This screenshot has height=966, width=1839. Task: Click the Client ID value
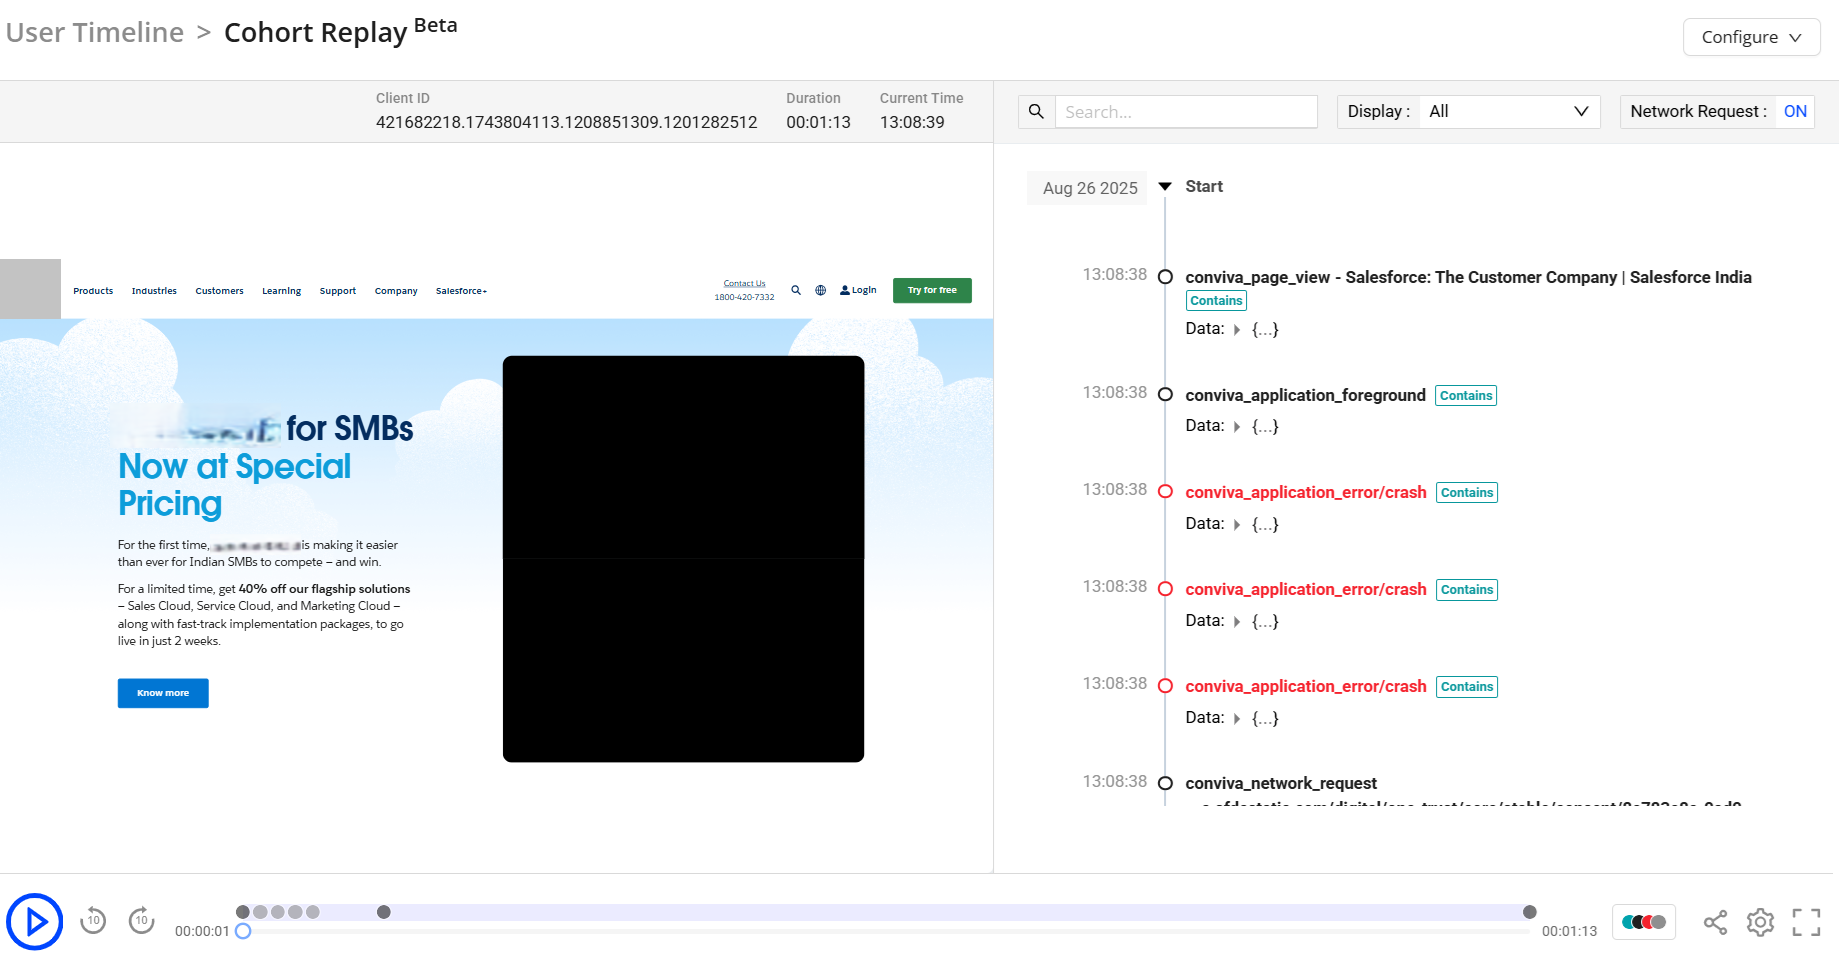(566, 122)
